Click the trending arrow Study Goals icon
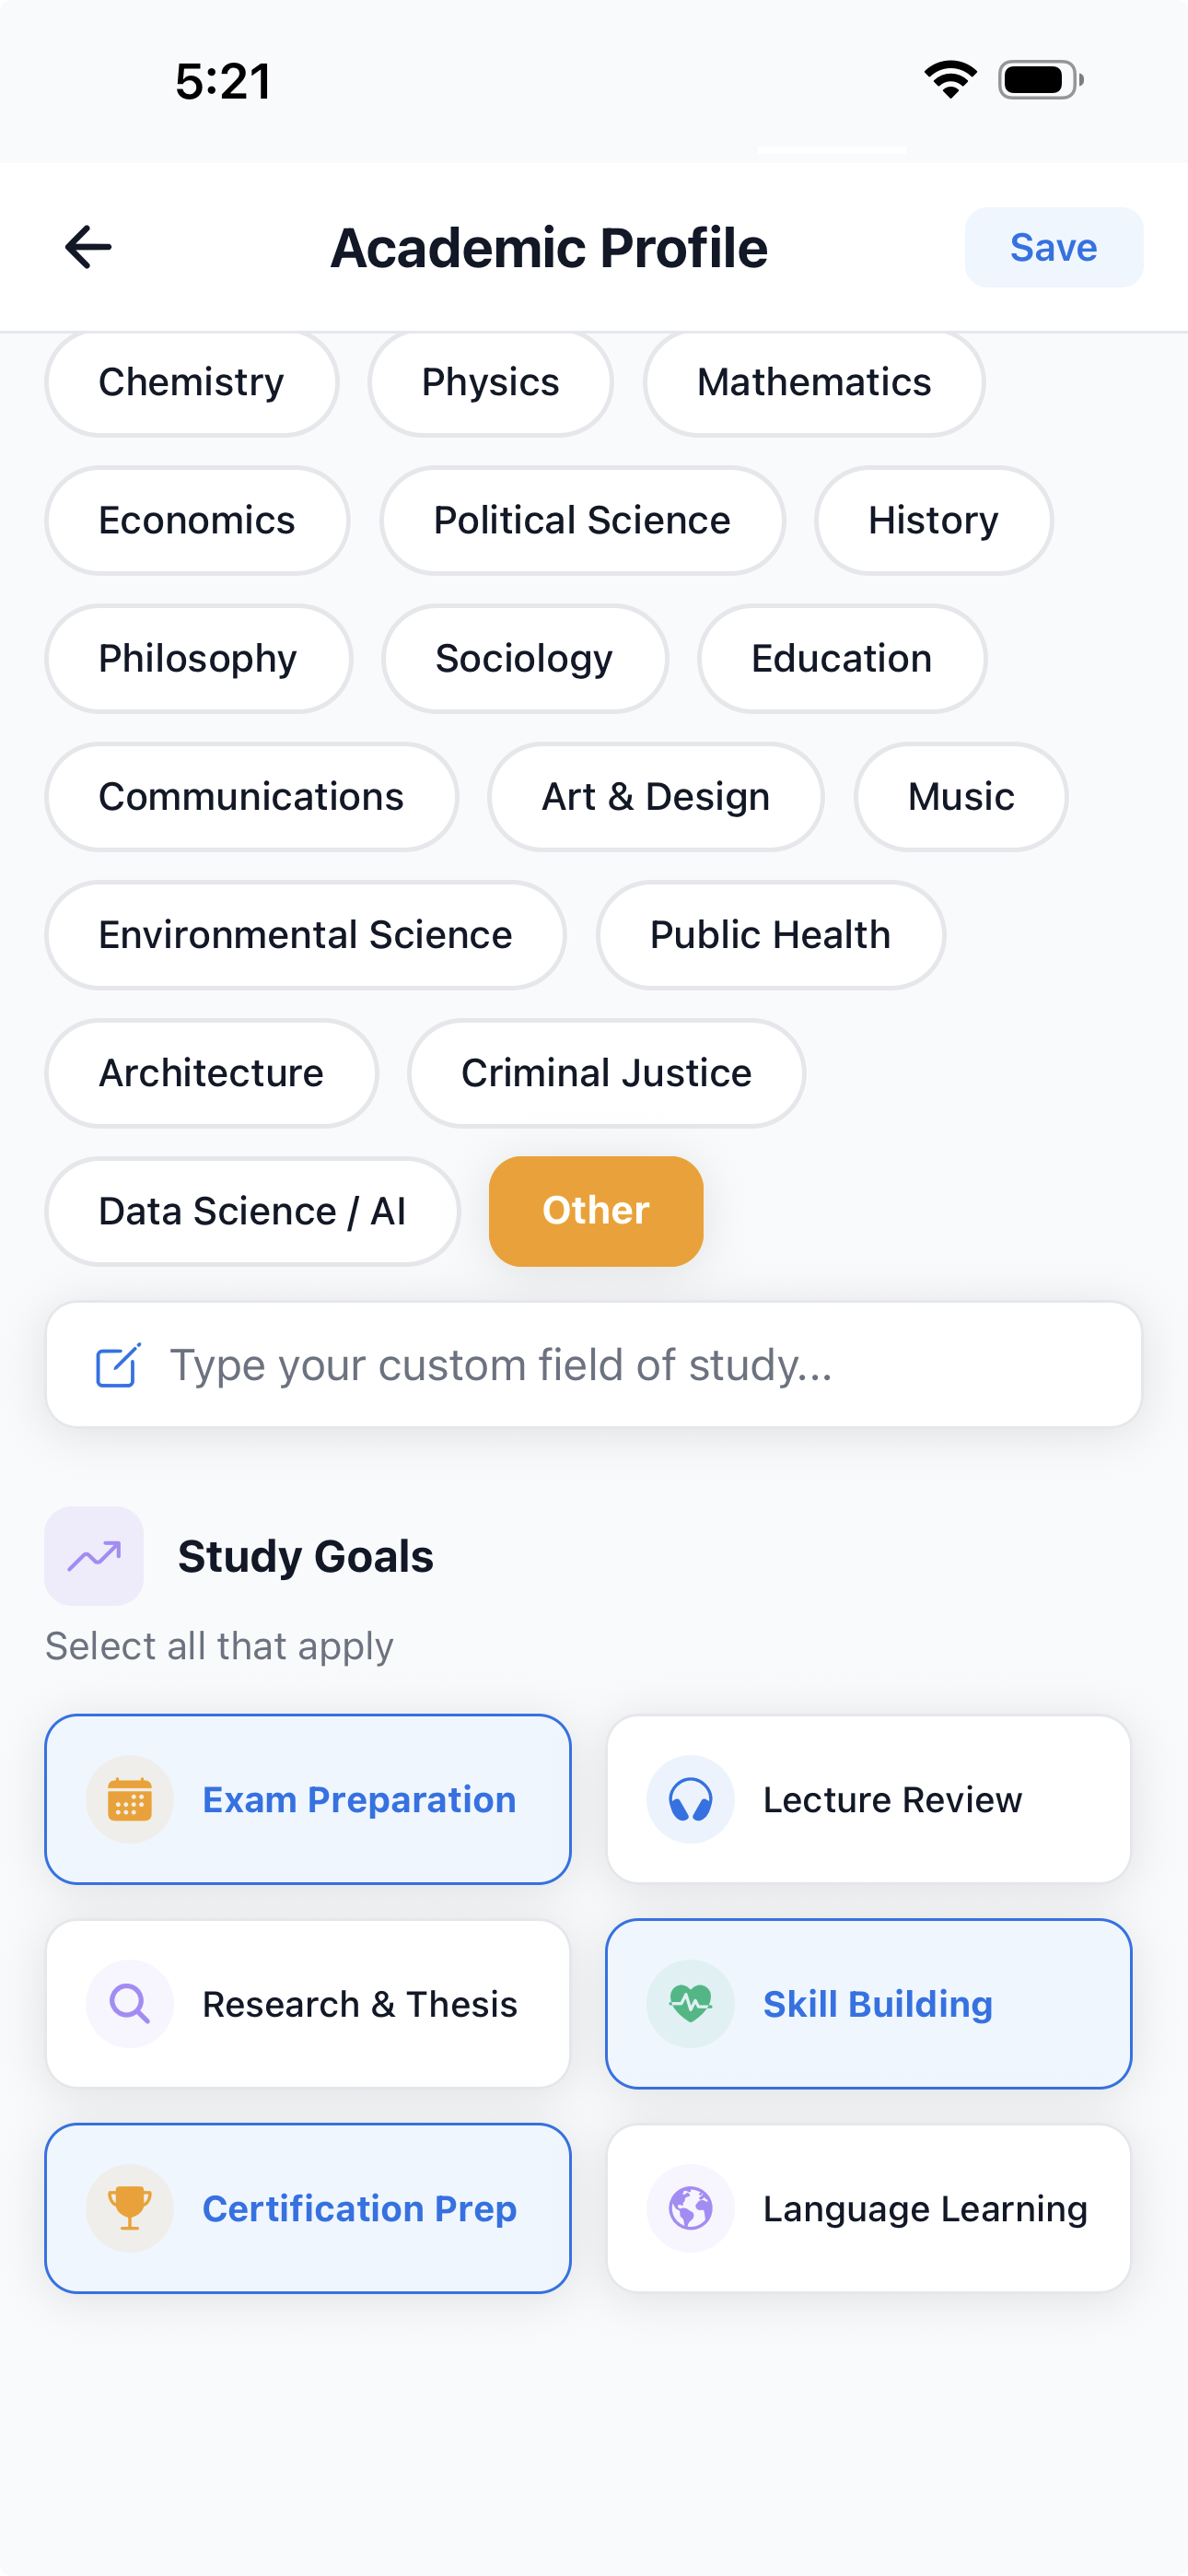This screenshot has width=1188, height=2576. point(94,1555)
